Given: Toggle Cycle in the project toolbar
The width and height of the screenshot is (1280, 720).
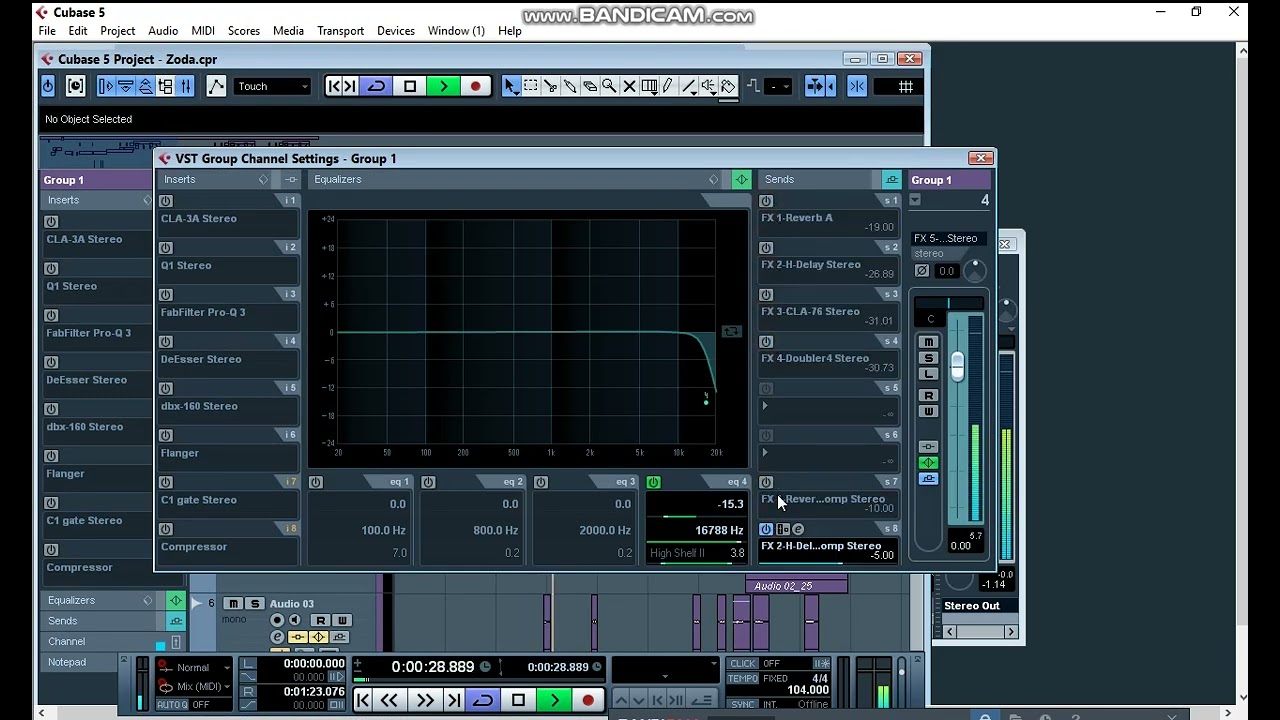Looking at the screenshot, I should click(377, 87).
